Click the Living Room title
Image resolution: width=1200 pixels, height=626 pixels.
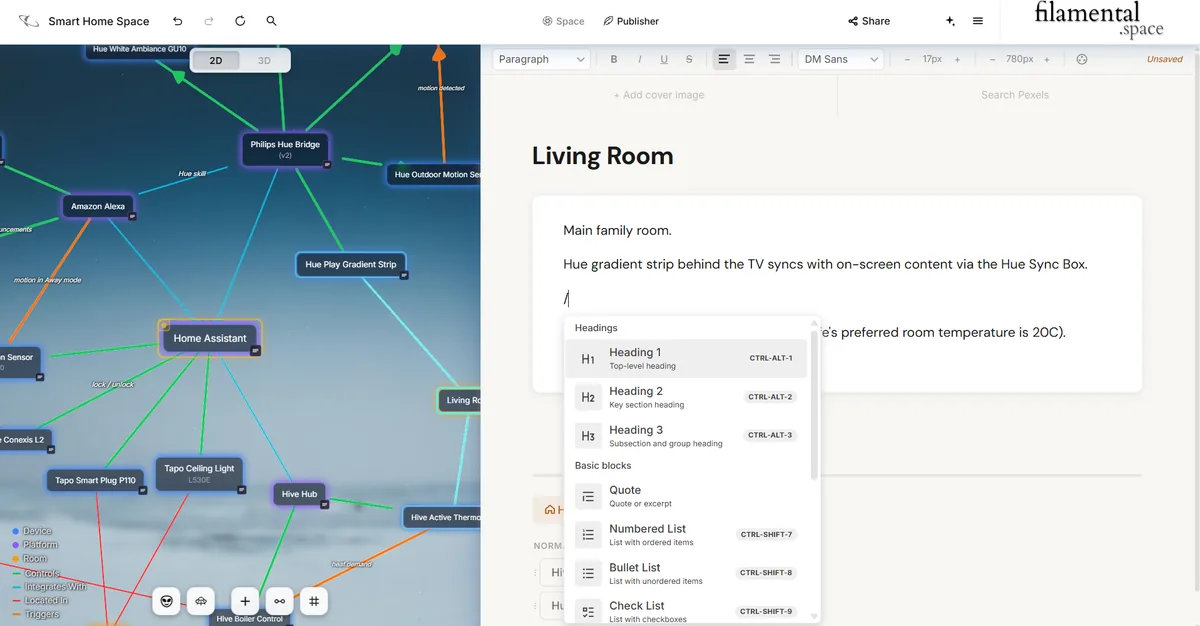tap(602, 156)
